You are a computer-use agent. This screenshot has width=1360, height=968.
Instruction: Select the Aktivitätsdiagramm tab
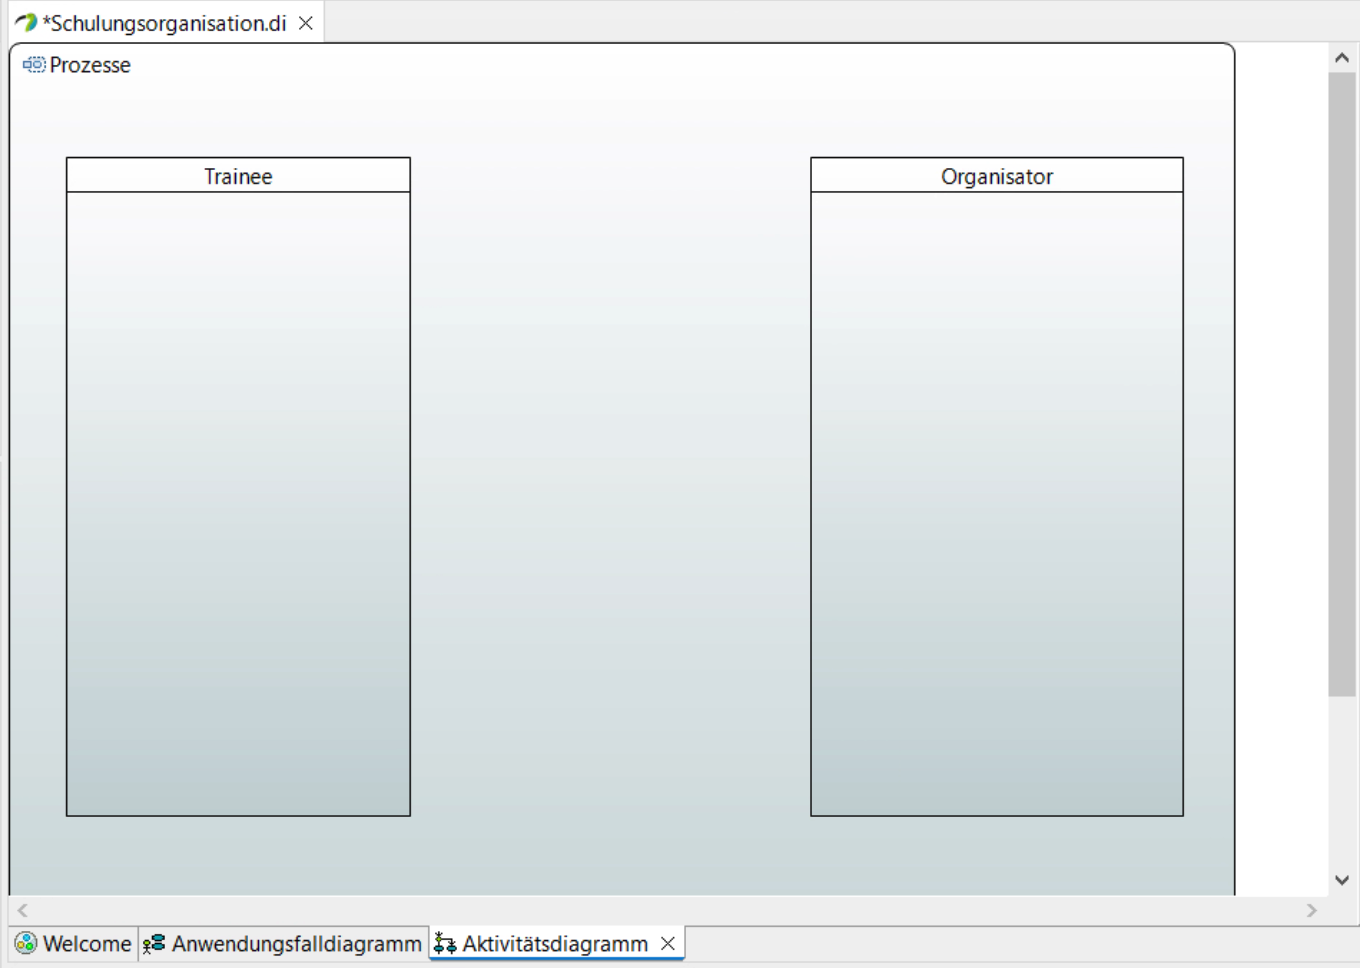click(x=556, y=944)
